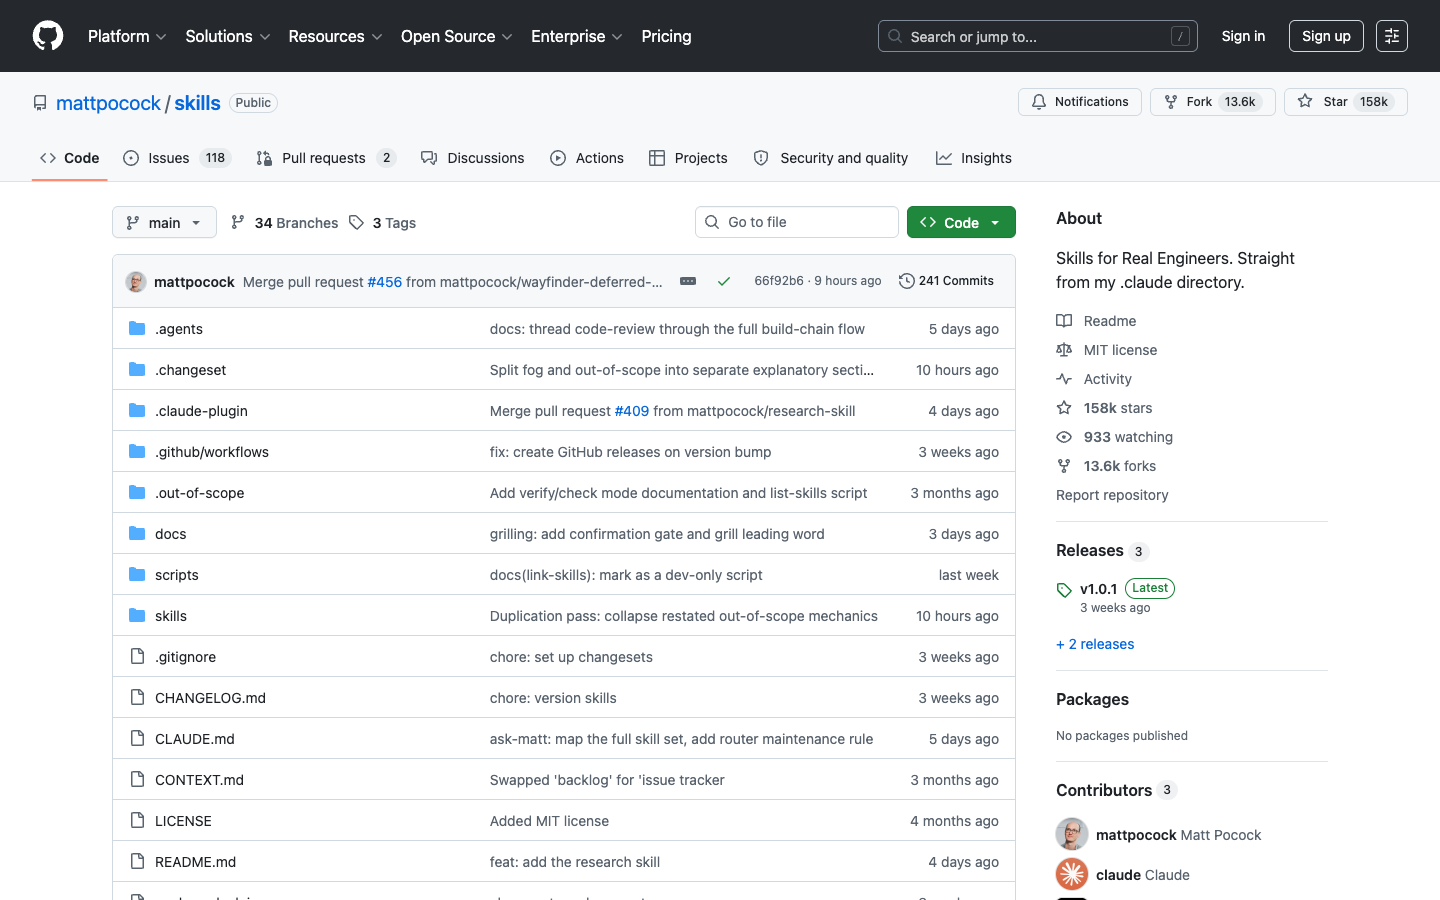Select the Code tab
Screen dimensions: 1440x900
pyautogui.click(x=70, y=158)
